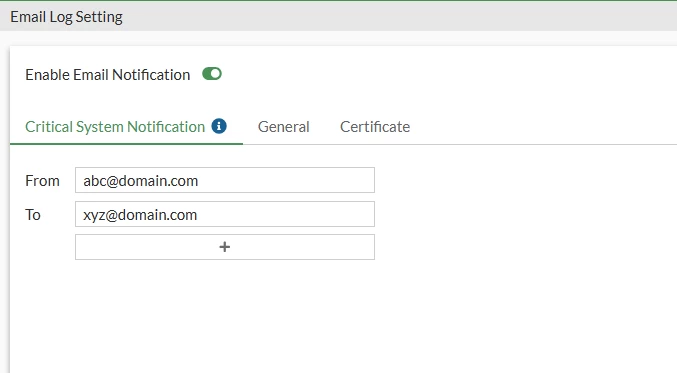
Task: Click the From field label
Action: (x=42, y=180)
